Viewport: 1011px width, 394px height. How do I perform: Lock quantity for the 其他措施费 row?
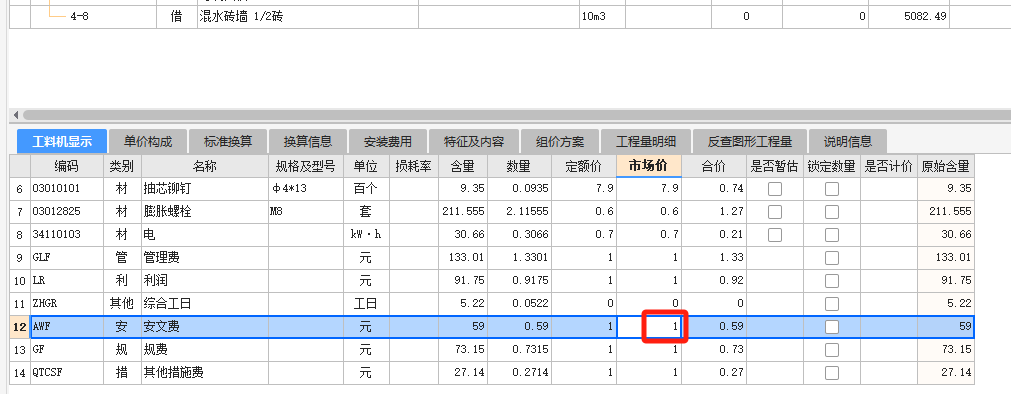(x=832, y=373)
